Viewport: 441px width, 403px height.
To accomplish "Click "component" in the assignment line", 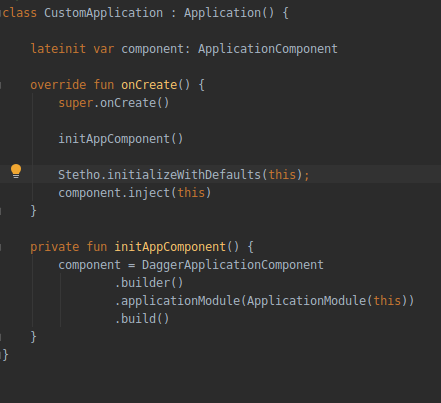I will [90, 265].
